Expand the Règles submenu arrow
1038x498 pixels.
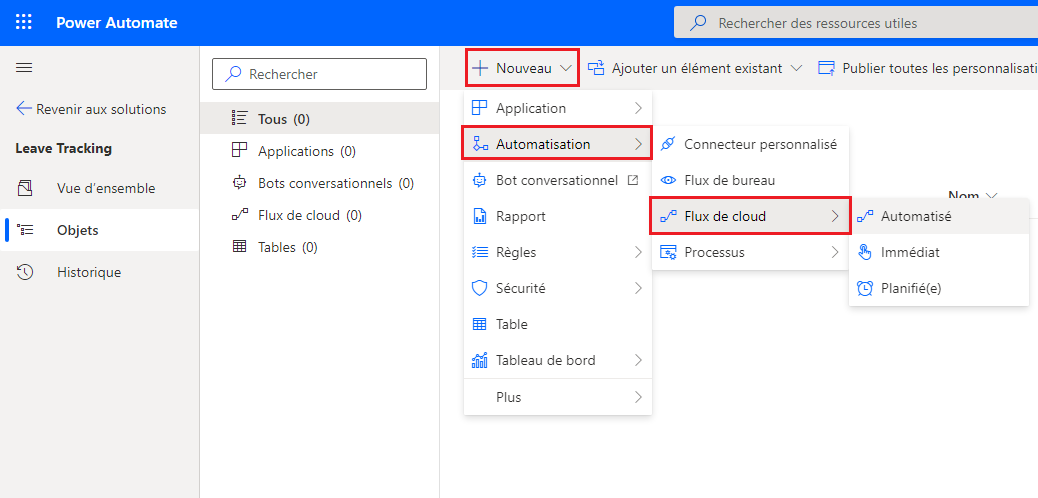pos(638,252)
